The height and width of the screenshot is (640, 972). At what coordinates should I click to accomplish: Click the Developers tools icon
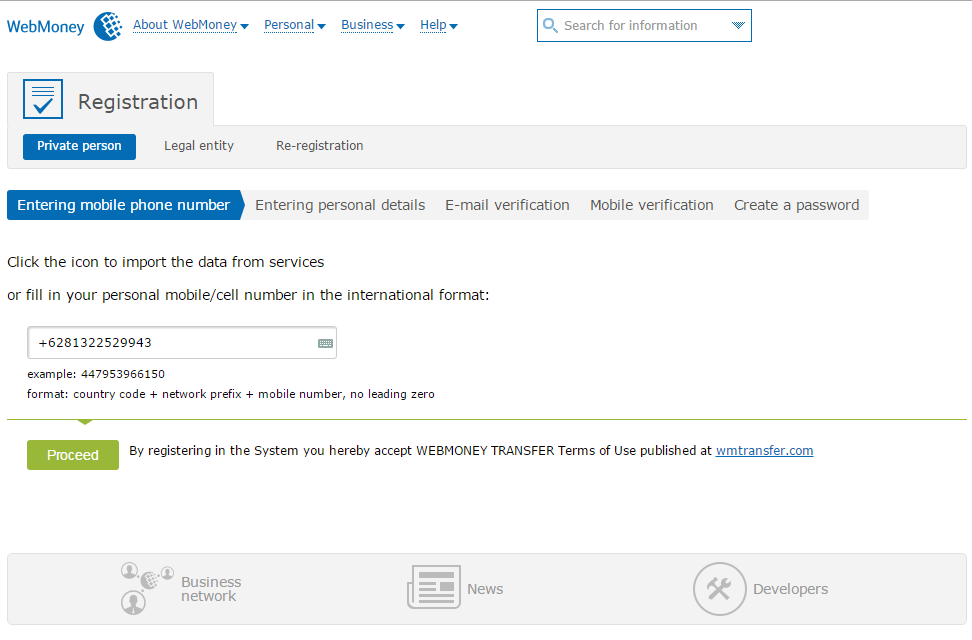click(719, 589)
